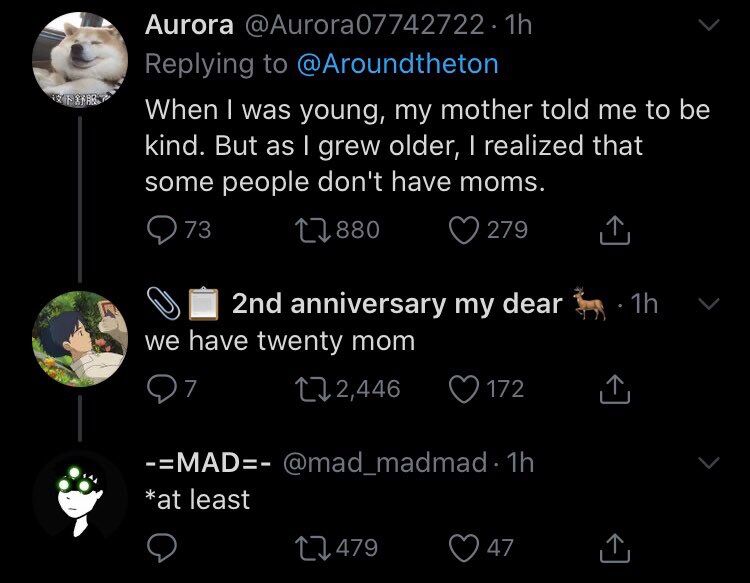Visit @mad_madmad profile from the handle
The image size is (750, 583).
pyautogui.click(x=385, y=462)
